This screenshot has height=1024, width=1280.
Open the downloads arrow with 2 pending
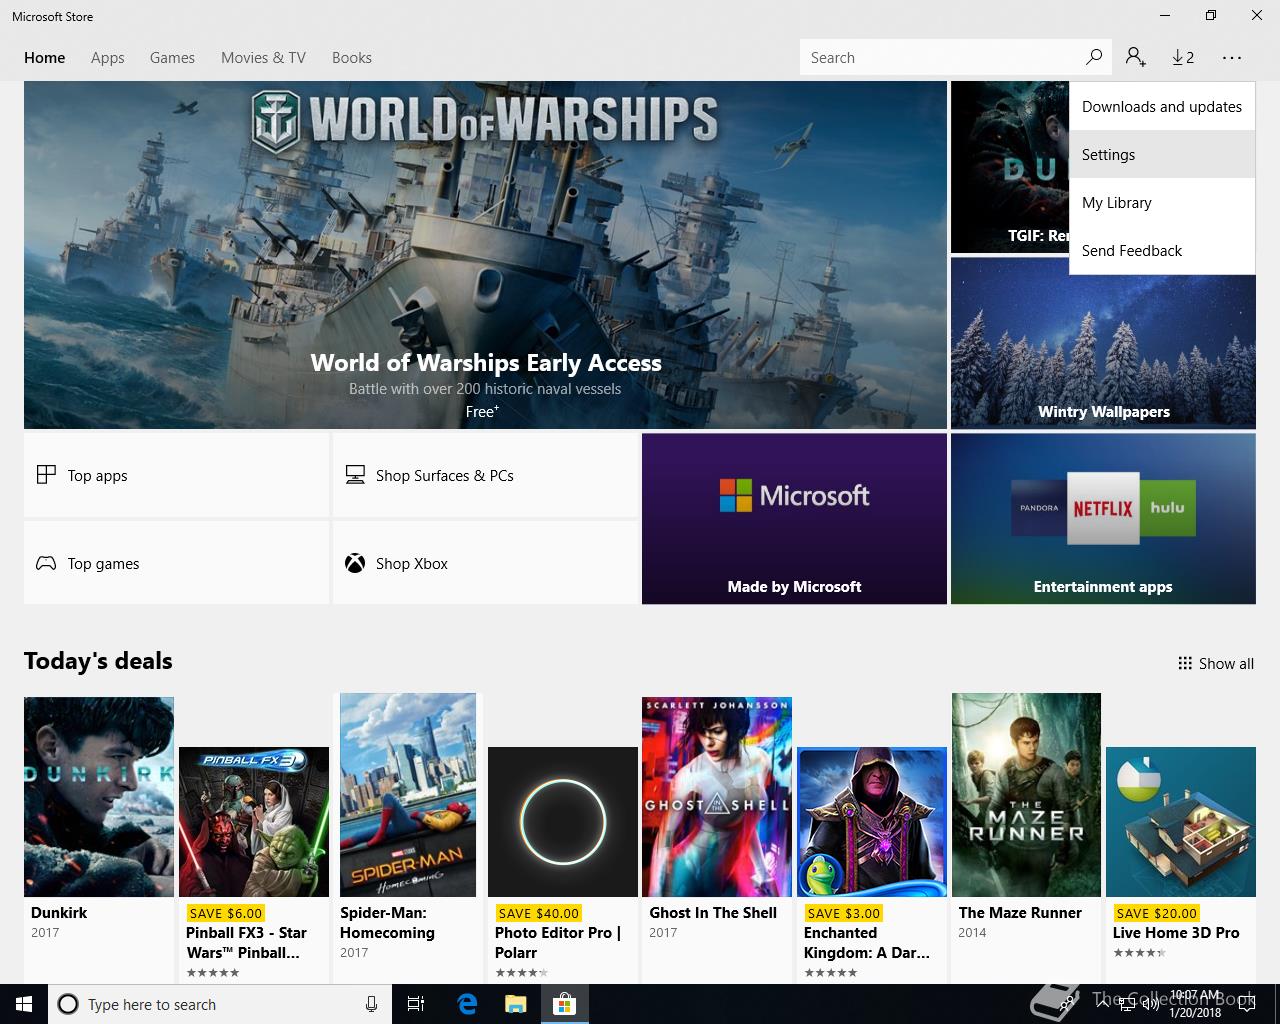point(1183,57)
